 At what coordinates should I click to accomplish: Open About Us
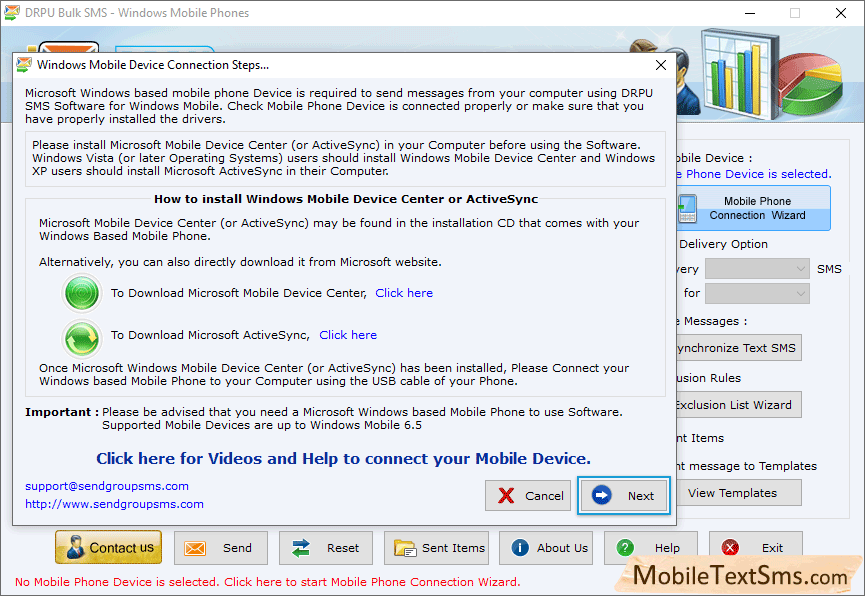(x=546, y=548)
